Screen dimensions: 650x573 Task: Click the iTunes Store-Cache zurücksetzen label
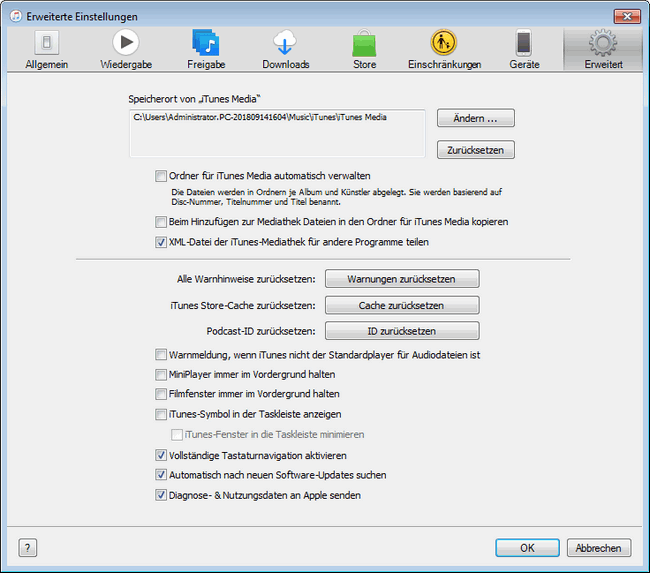243,306
